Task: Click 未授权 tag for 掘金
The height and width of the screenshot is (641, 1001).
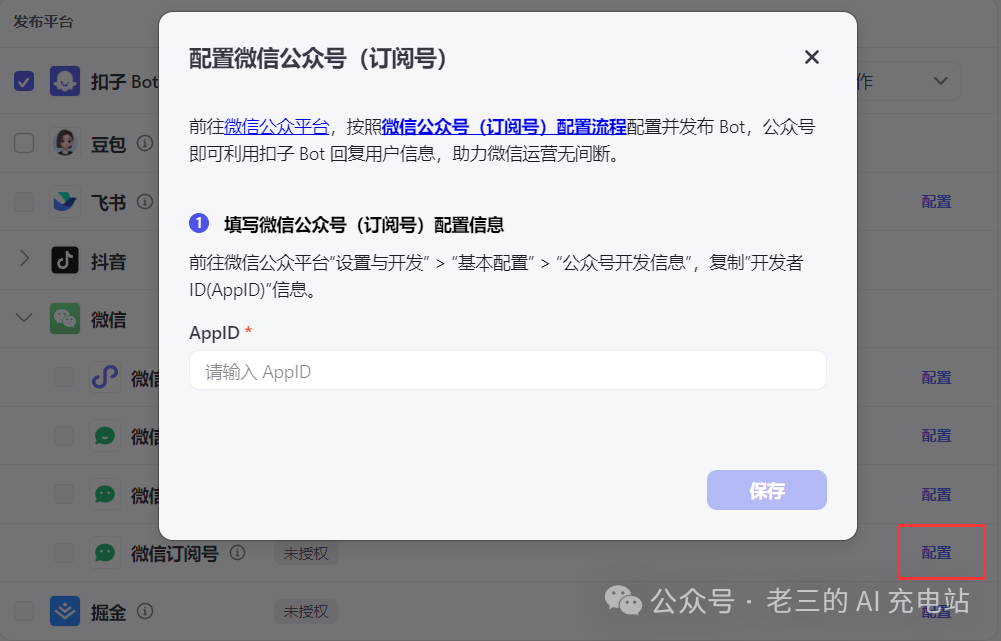Action: click(x=306, y=612)
